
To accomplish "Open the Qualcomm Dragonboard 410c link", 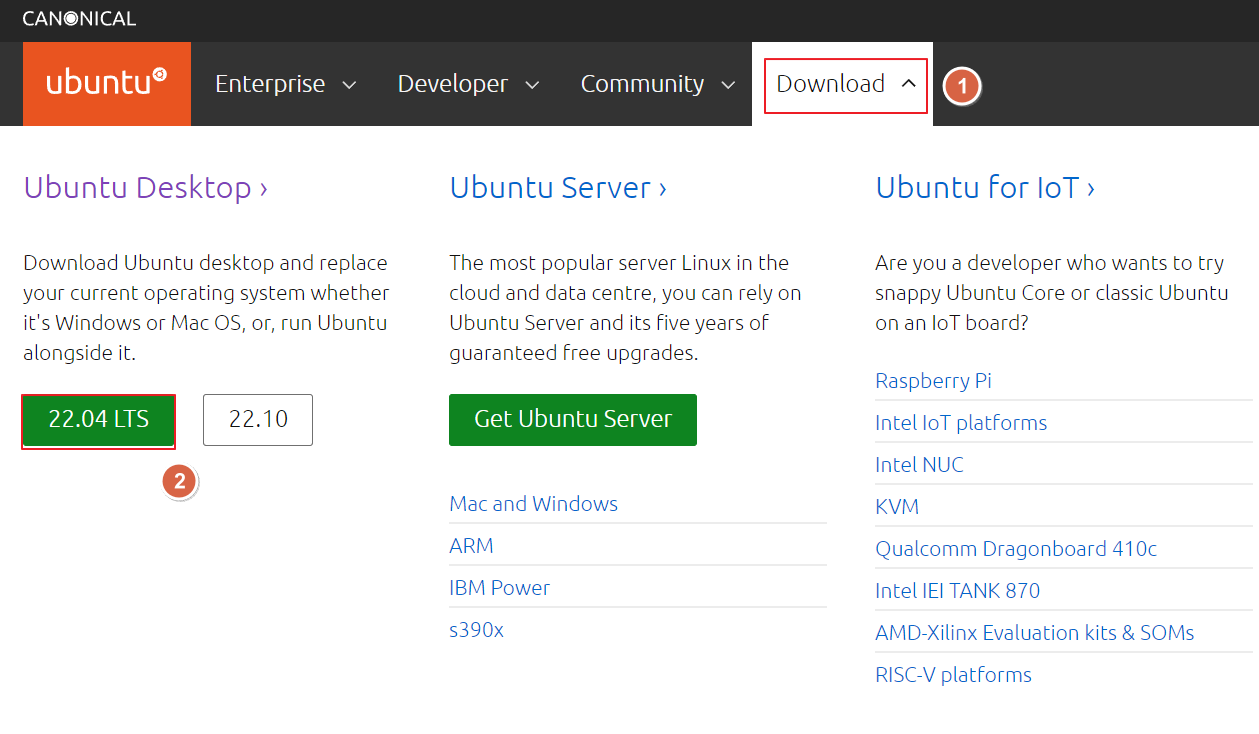I will [x=1016, y=549].
